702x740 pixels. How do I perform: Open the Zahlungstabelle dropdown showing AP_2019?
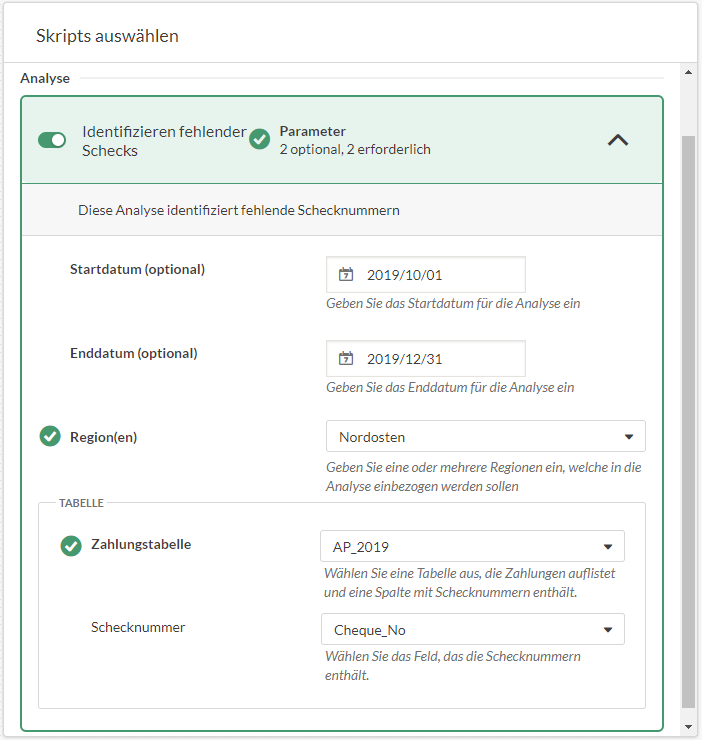(472, 547)
